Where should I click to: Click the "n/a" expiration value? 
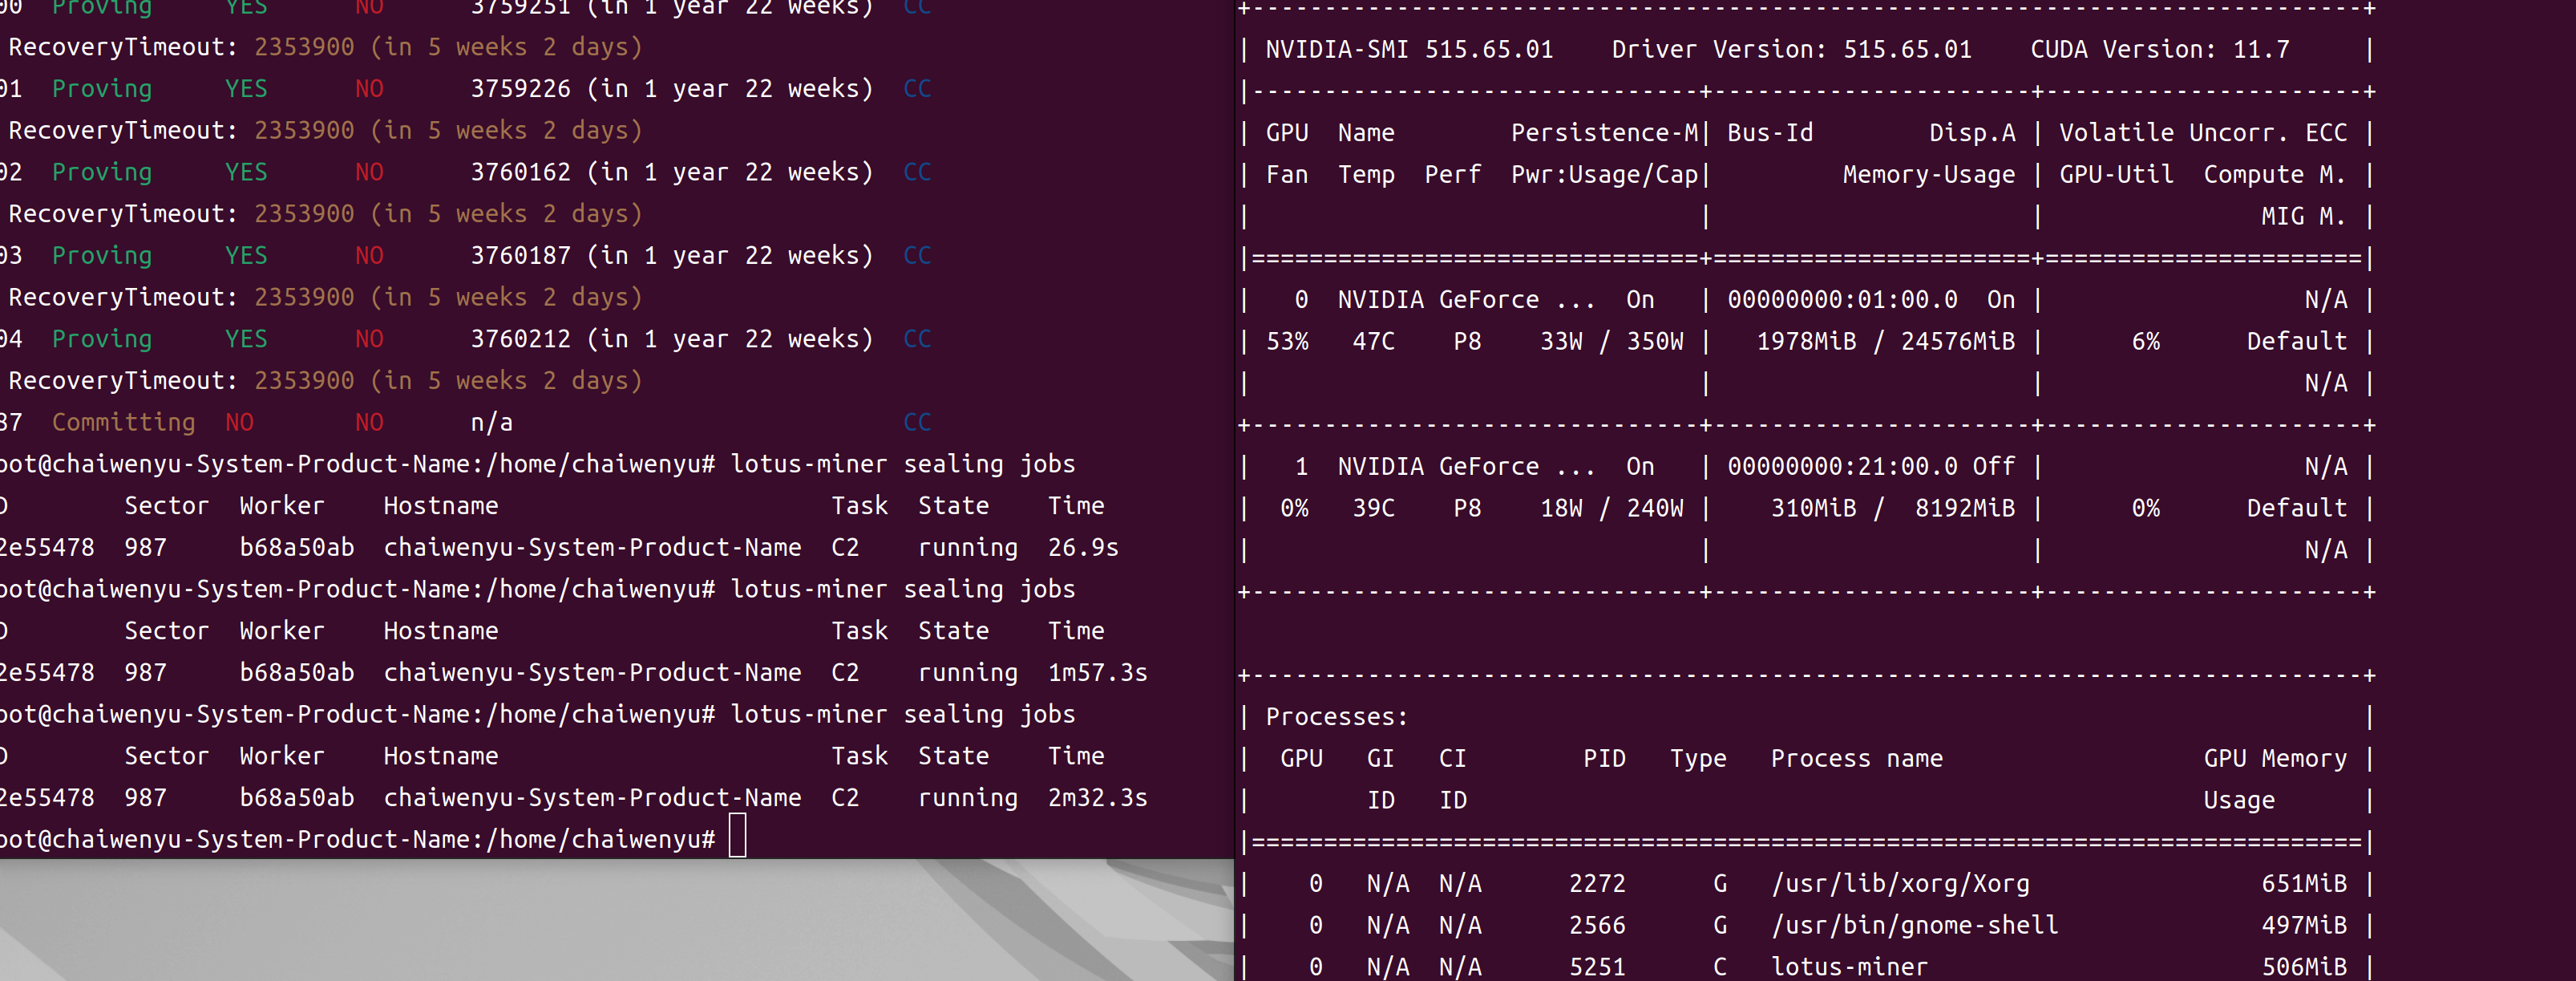[492, 423]
